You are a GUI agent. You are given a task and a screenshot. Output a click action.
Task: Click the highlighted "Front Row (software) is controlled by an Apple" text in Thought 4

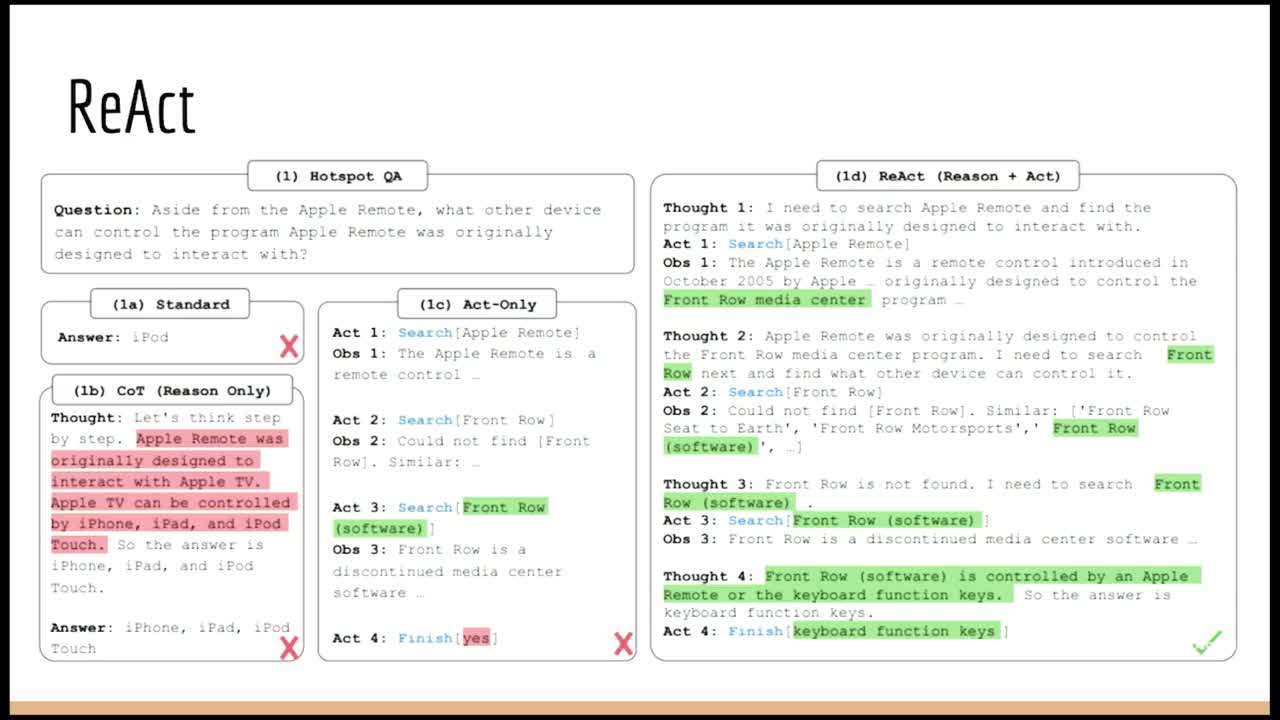tap(981, 577)
